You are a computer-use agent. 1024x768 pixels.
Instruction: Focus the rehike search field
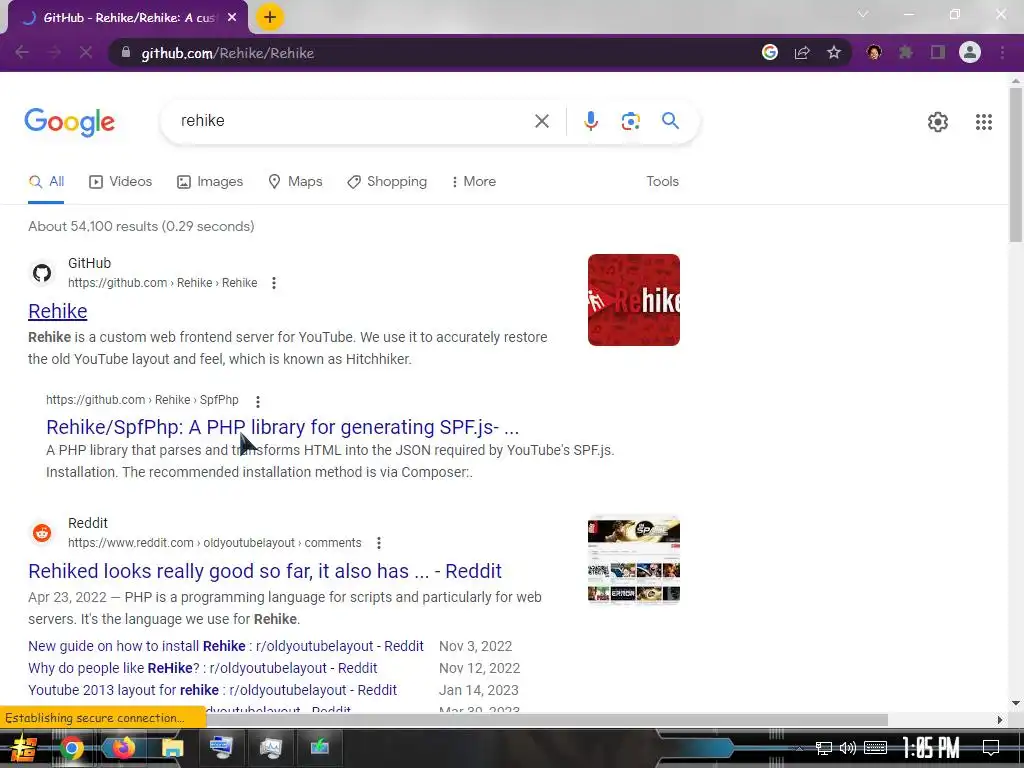click(353, 121)
